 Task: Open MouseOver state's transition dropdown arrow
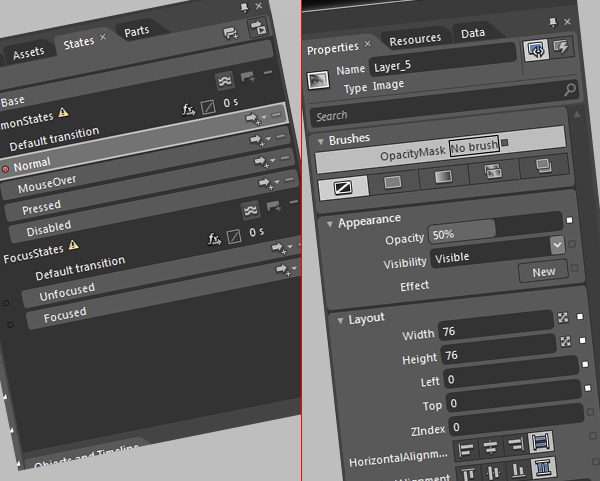point(268,139)
